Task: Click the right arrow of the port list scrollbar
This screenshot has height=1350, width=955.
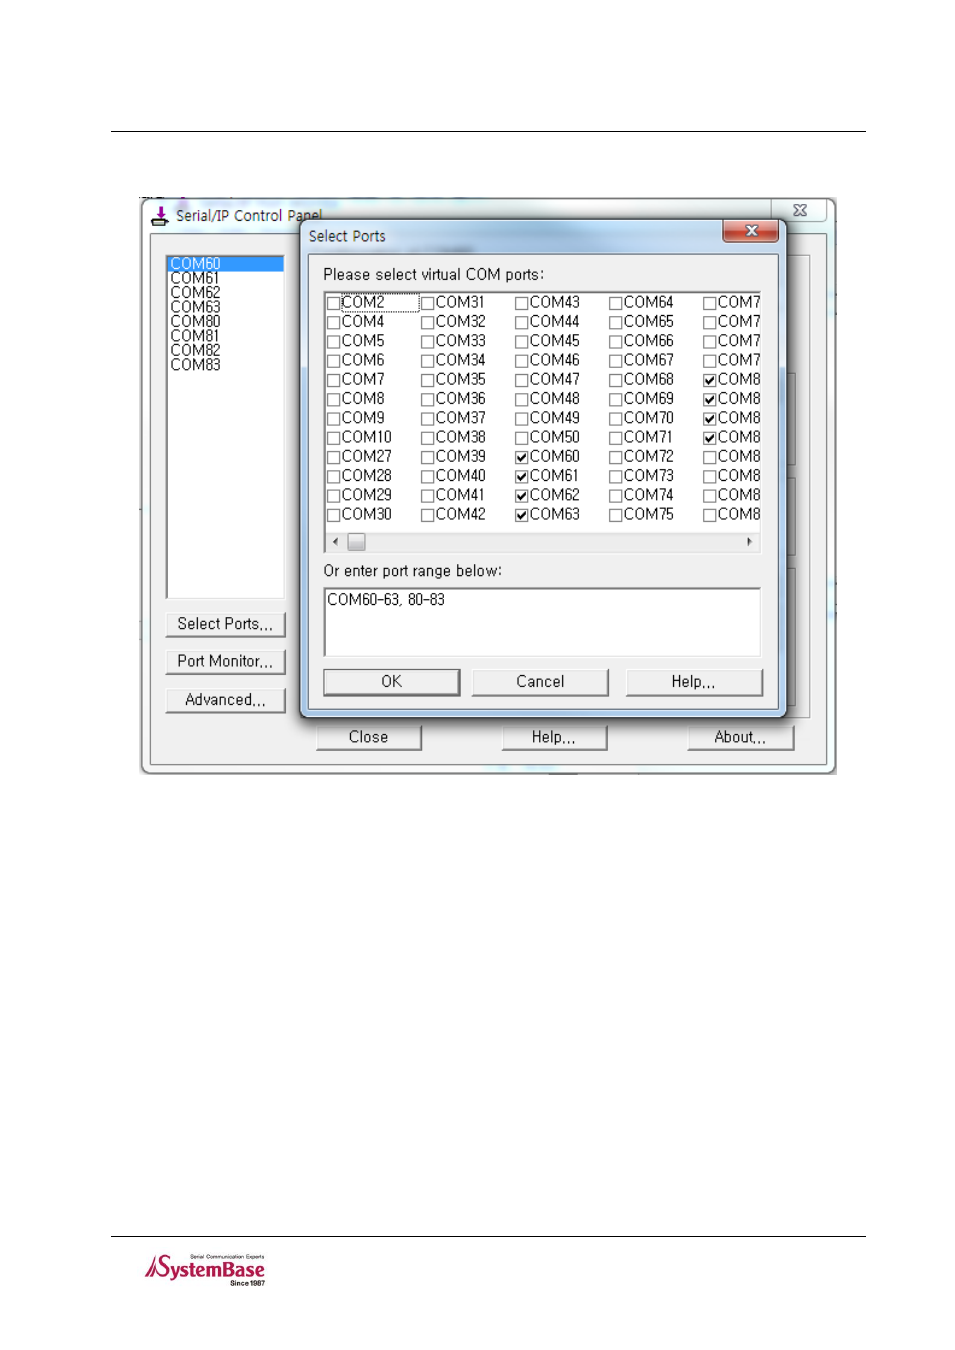Action: coord(750,542)
